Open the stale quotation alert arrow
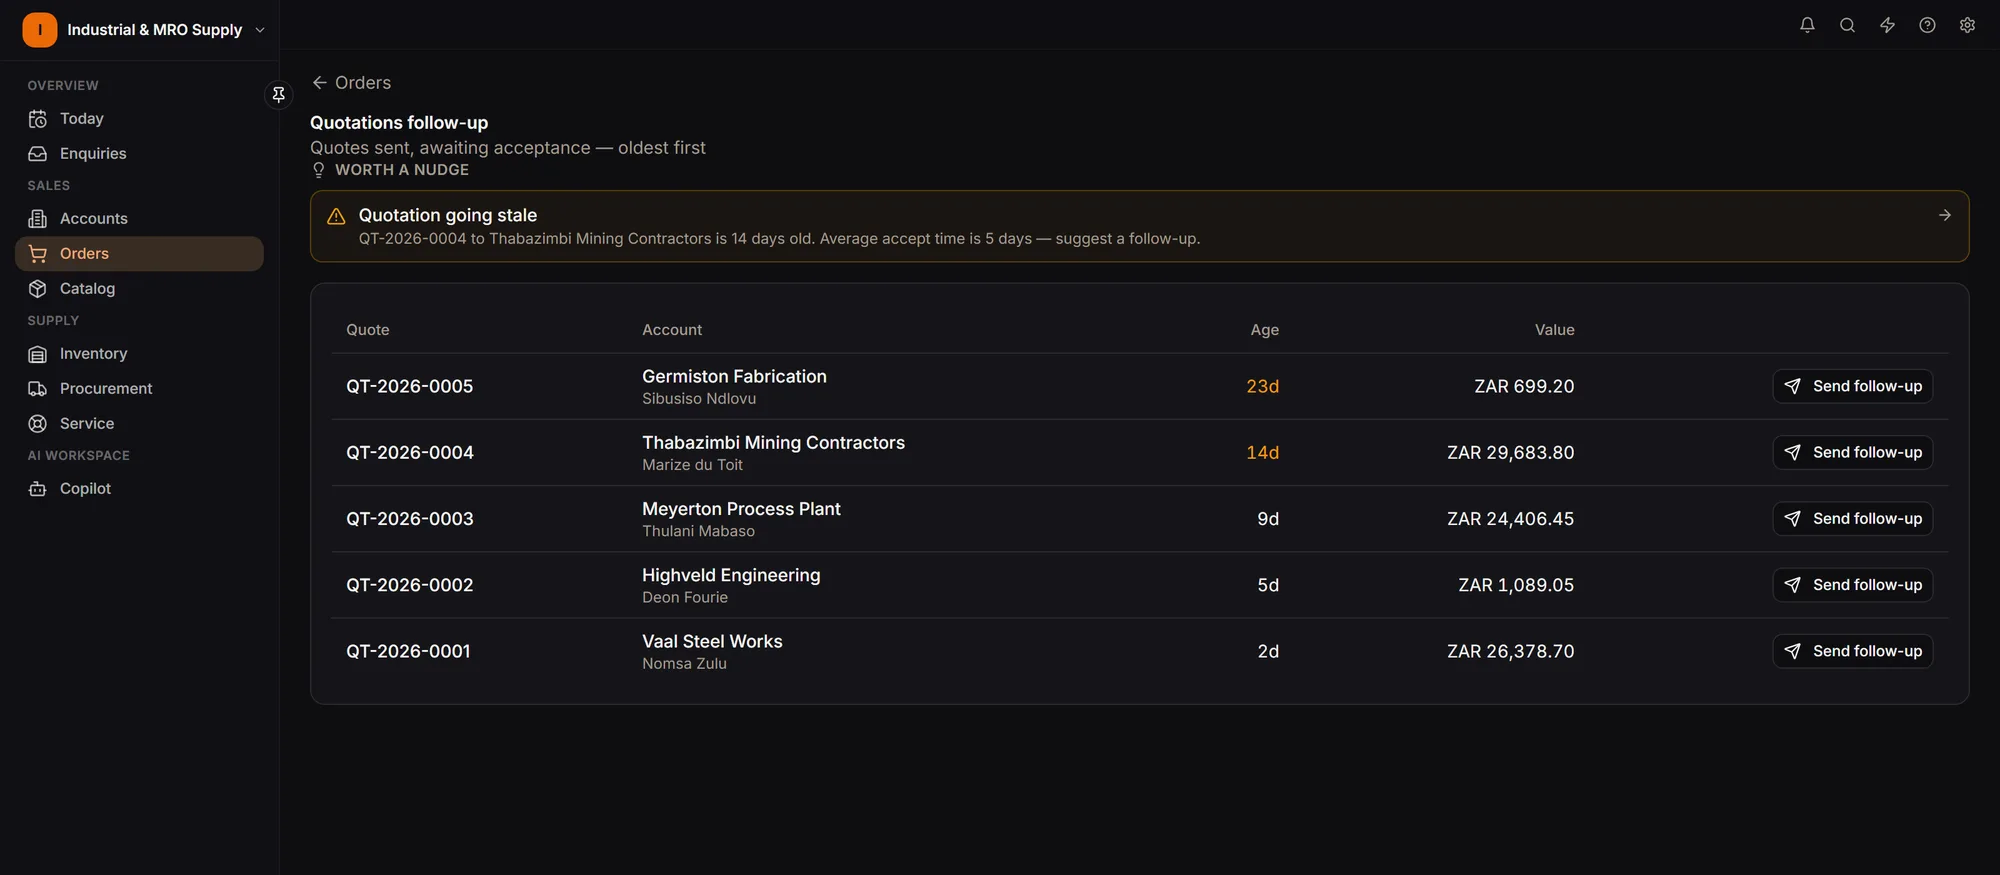The height and width of the screenshot is (875, 2000). pos(1944,215)
